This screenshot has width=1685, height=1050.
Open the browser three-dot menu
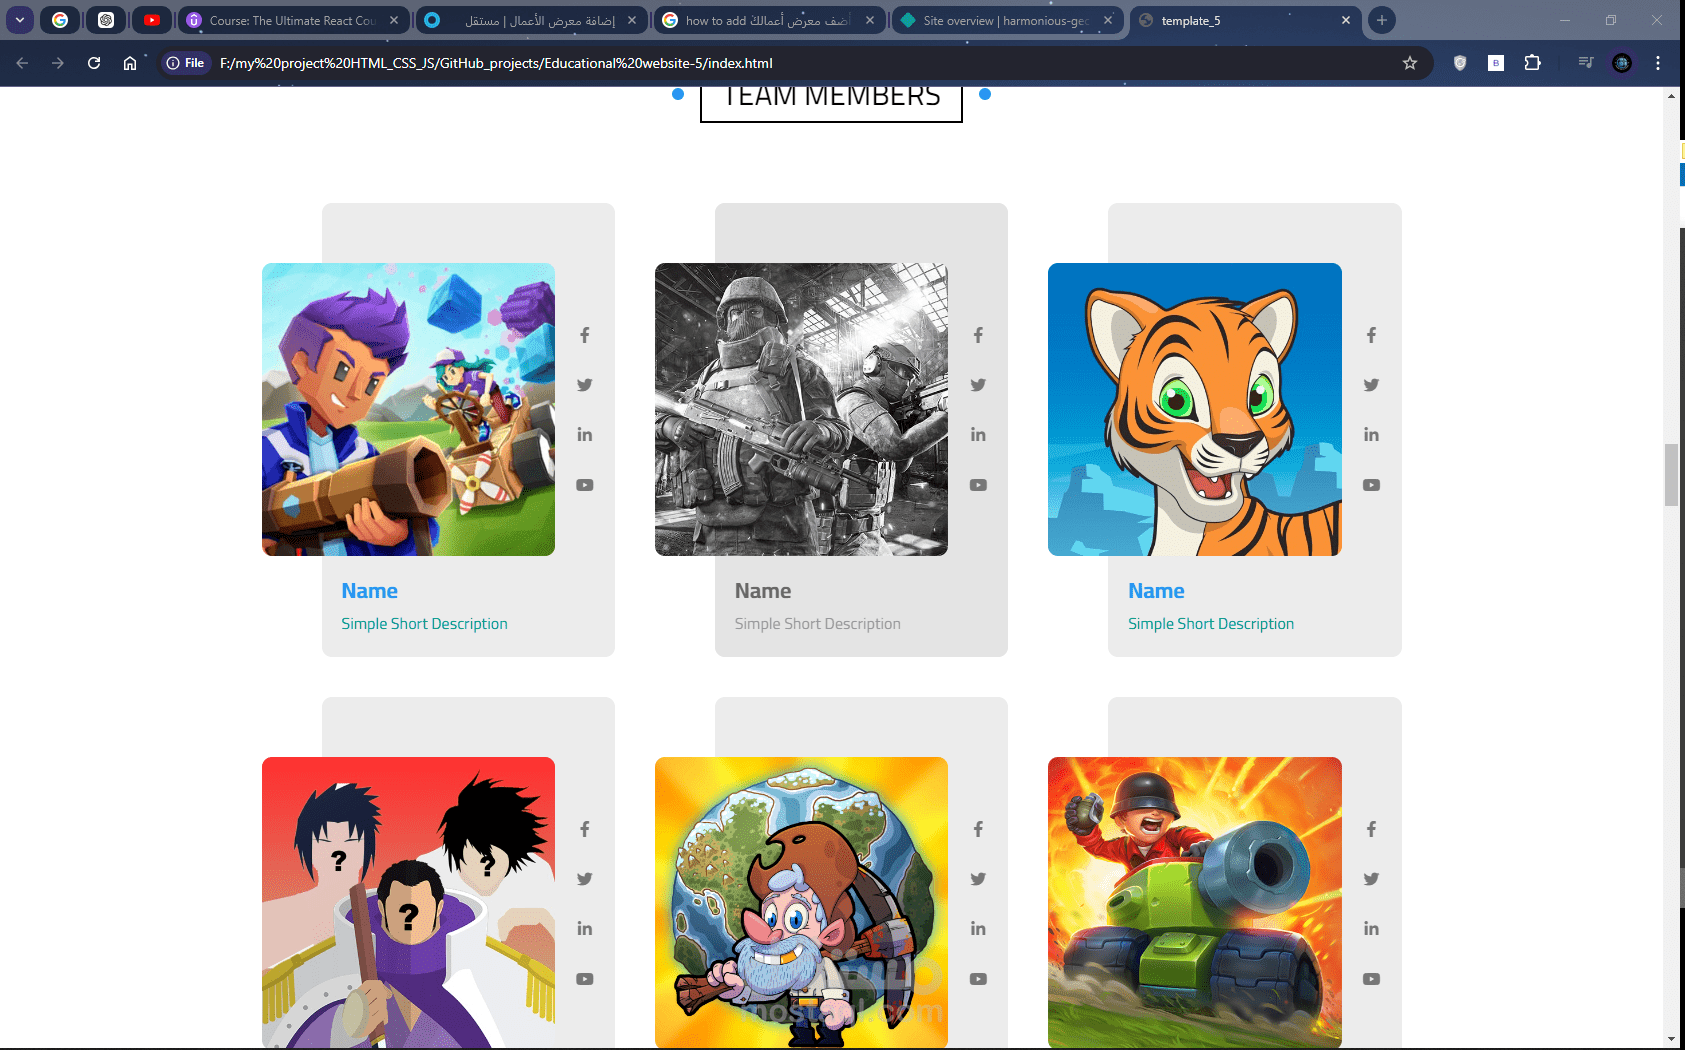[x=1658, y=63]
